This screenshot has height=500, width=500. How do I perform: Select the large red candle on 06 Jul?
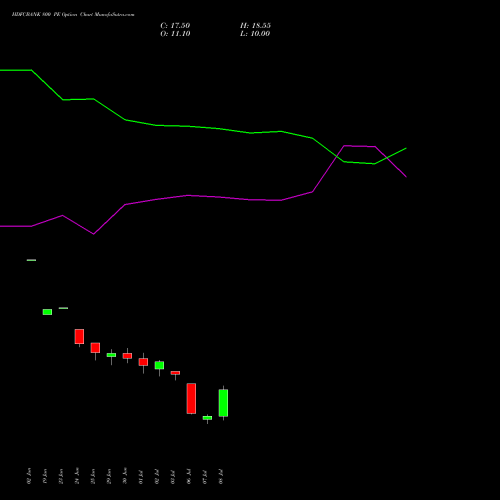tap(191, 398)
